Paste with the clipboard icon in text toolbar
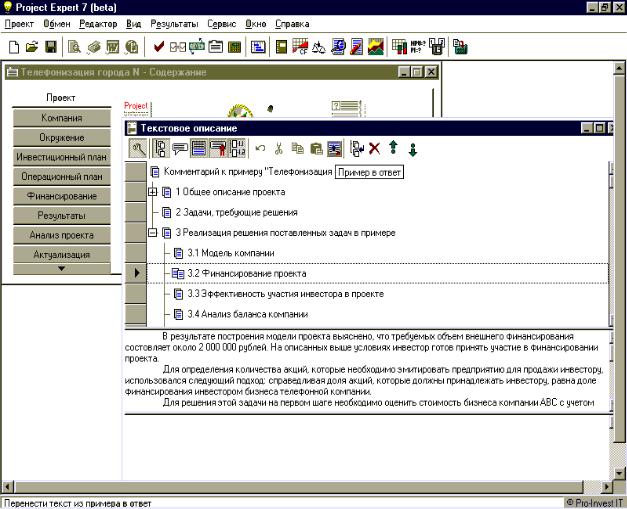Viewport: 627px width, 509px height. coord(316,149)
